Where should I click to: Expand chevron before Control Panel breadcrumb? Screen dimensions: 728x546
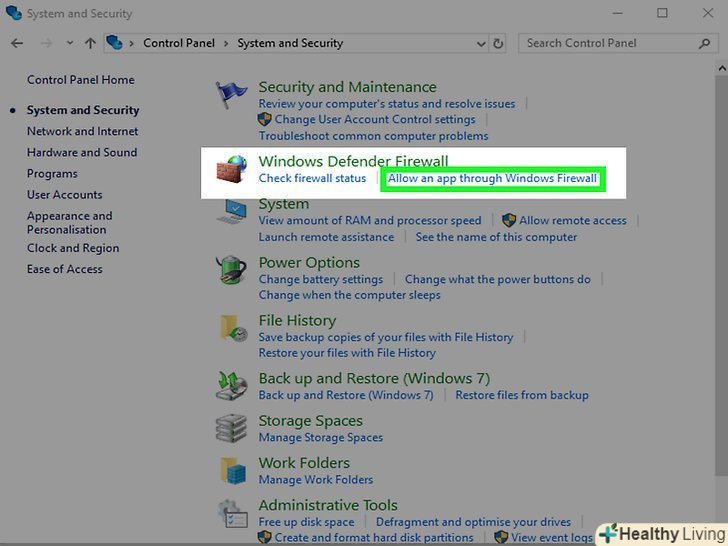click(x=132, y=43)
